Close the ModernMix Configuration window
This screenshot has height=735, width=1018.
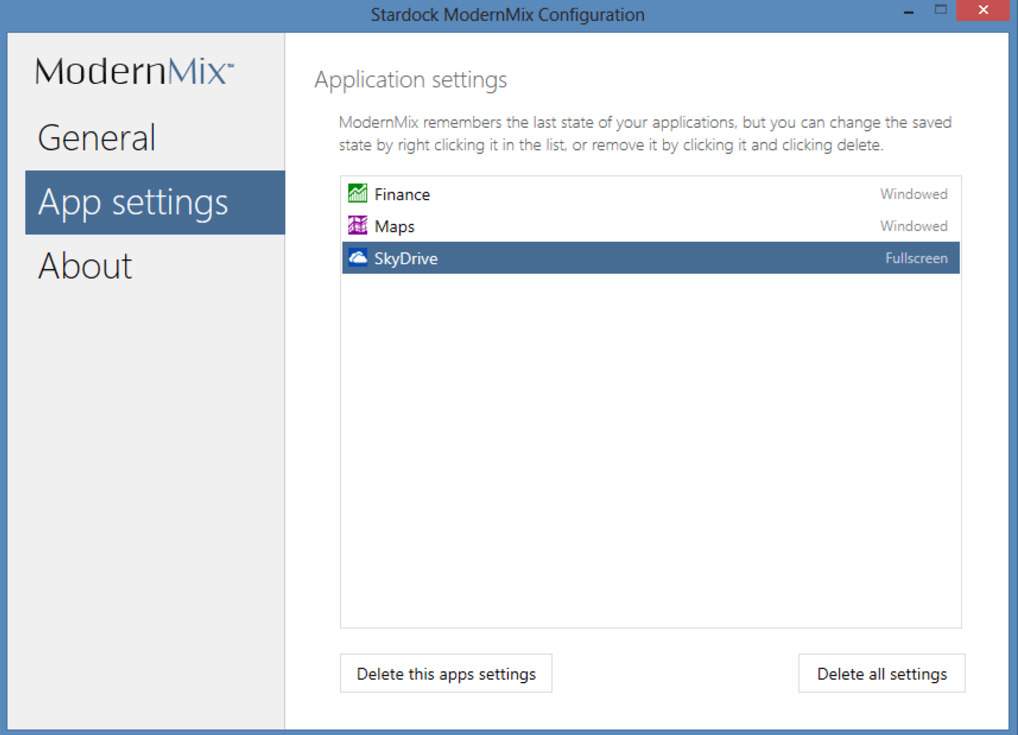[982, 11]
